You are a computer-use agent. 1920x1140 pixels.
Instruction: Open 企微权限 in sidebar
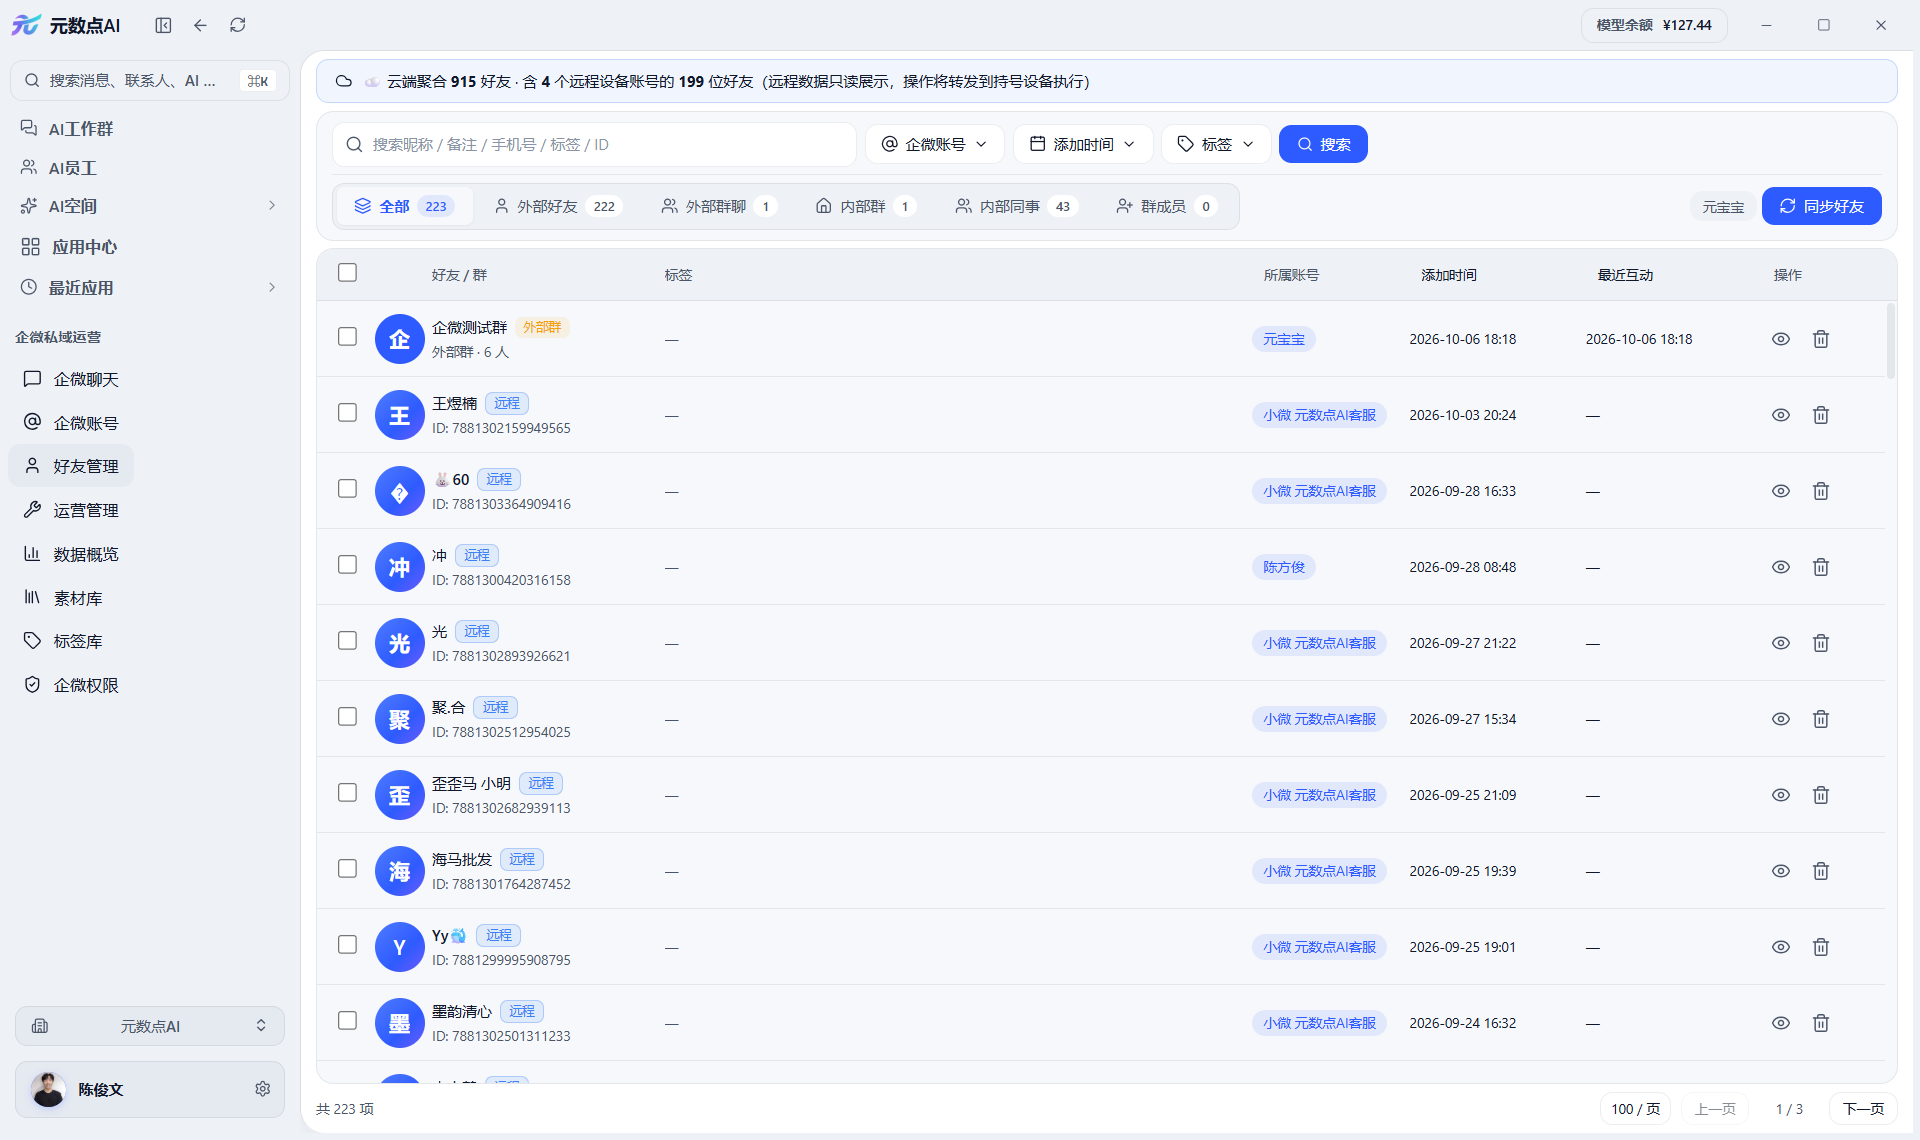[x=72, y=685]
